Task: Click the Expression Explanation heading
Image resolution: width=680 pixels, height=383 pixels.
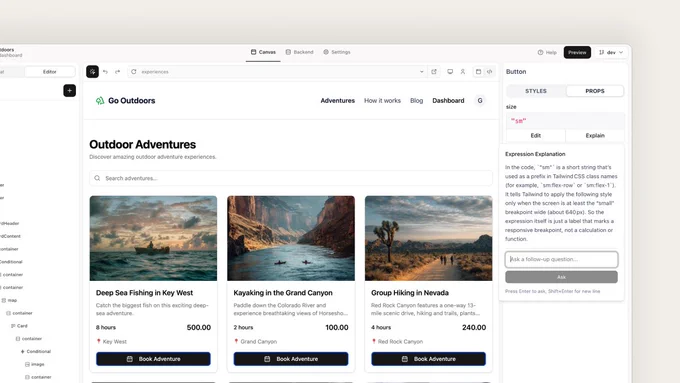Action: click(x=535, y=154)
